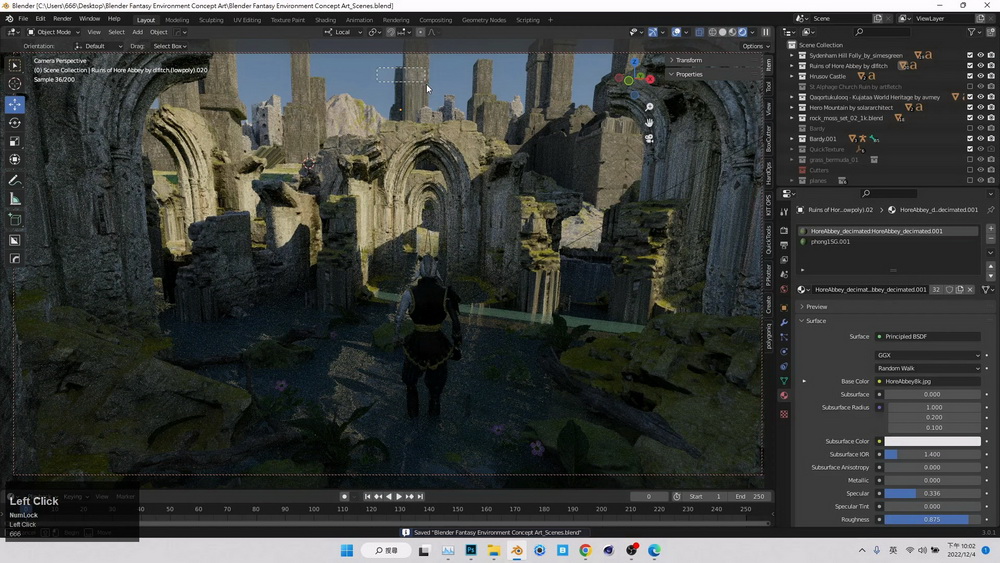Open the Options popover in viewport header
The image size is (1000, 563).
tap(755, 46)
